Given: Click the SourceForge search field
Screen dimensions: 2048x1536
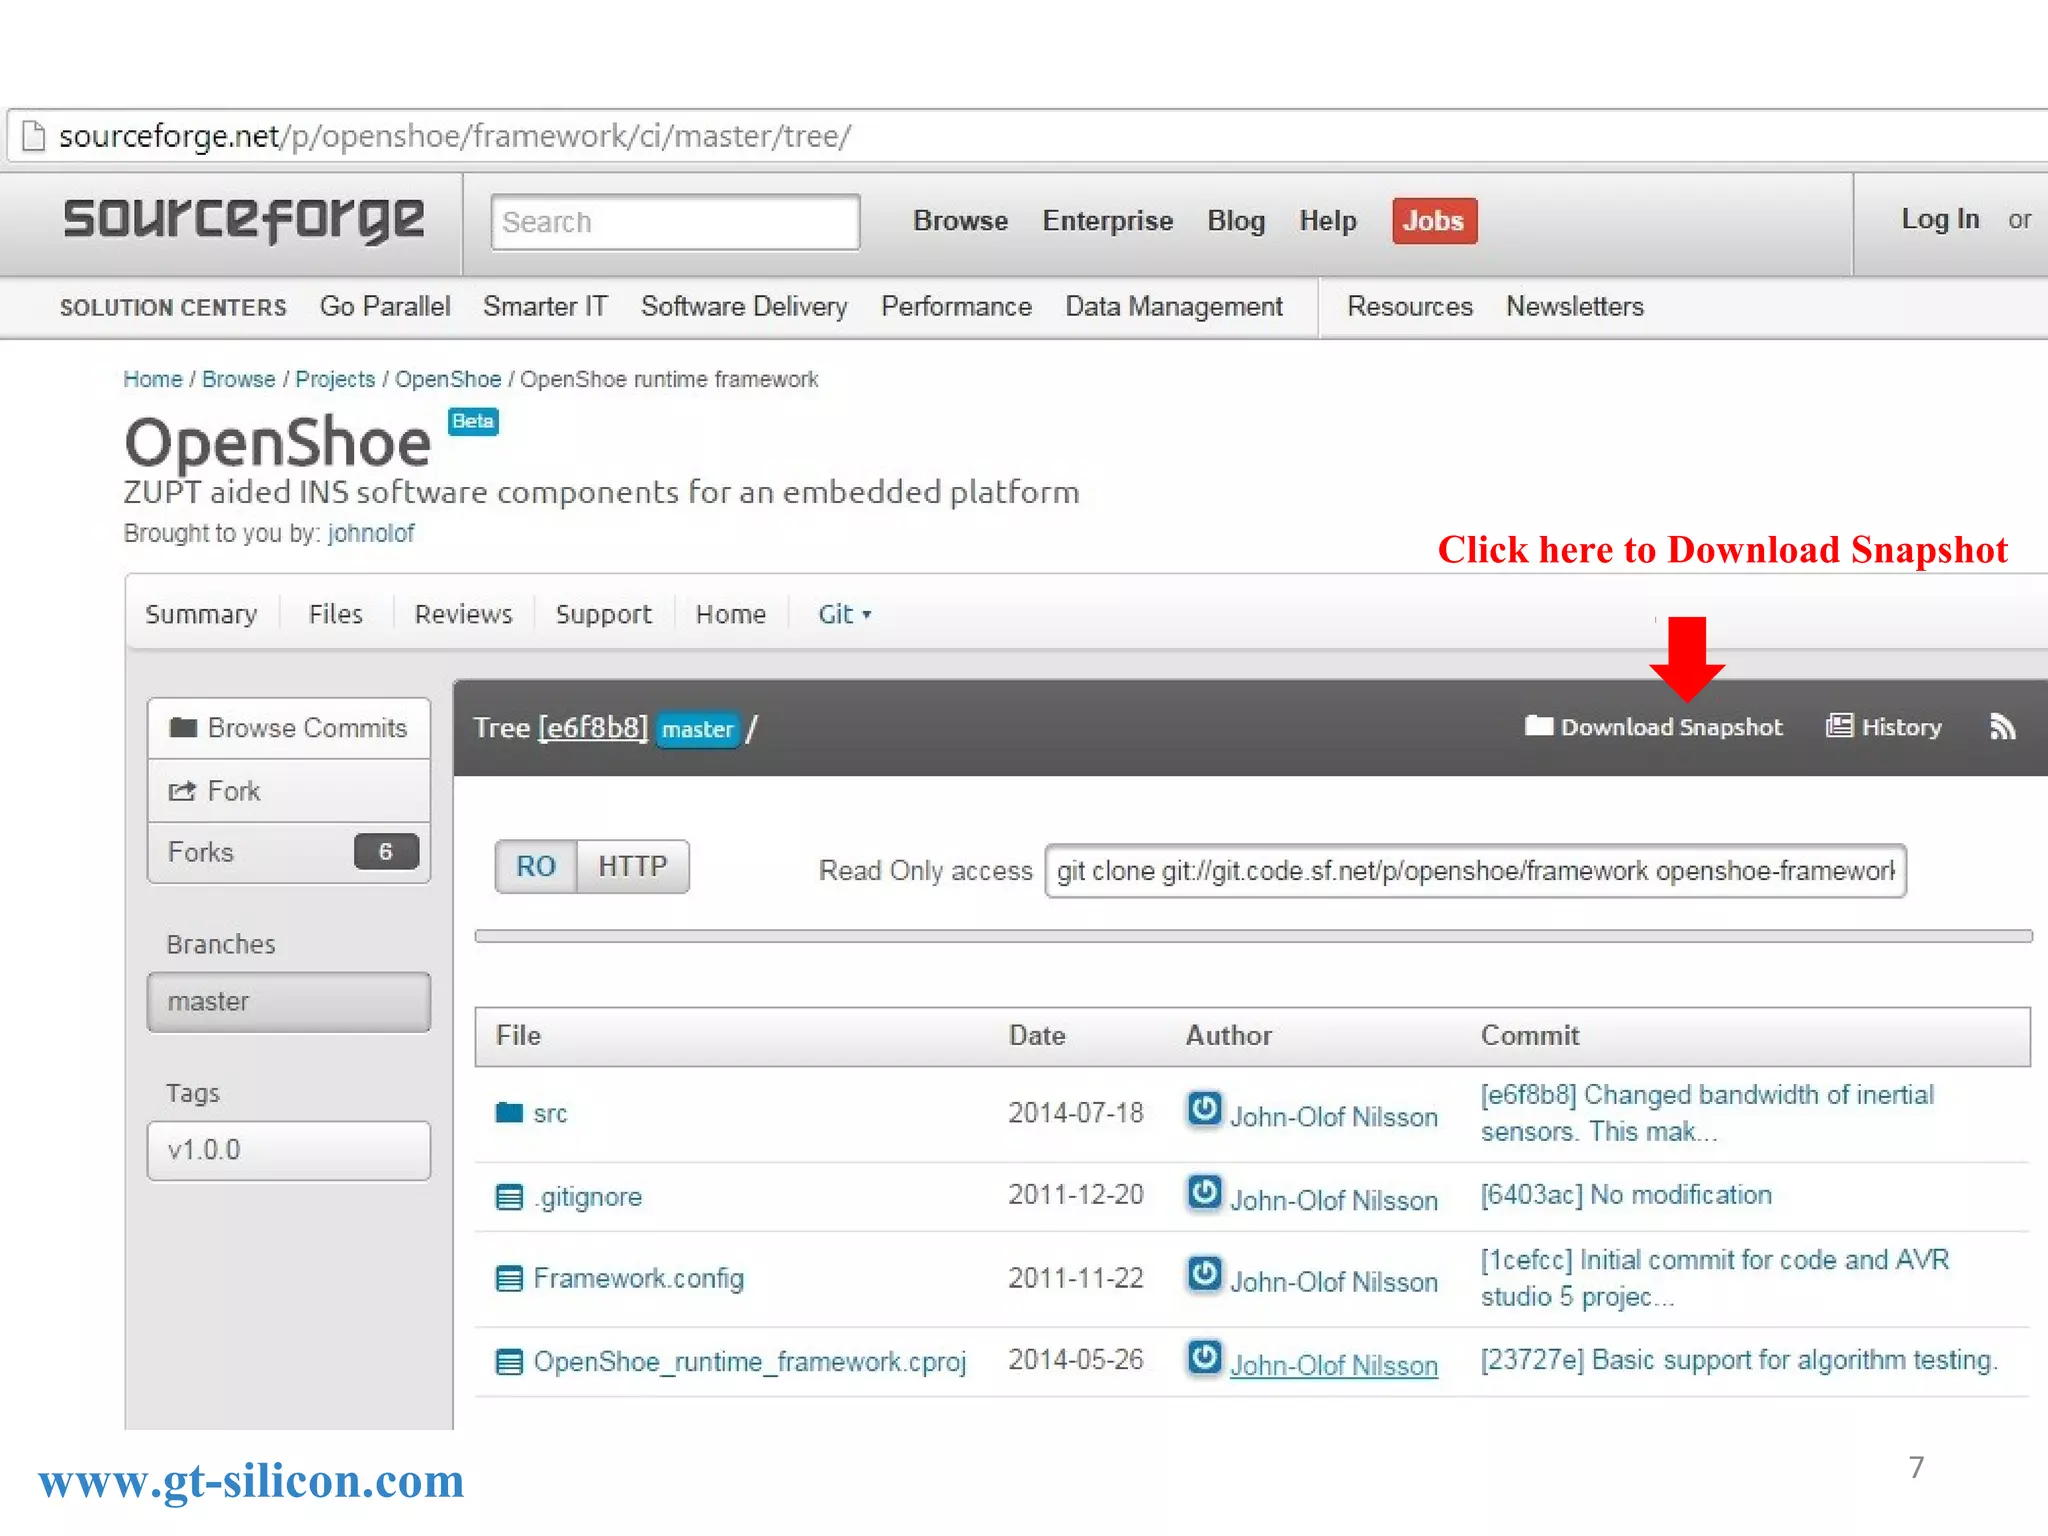Looking at the screenshot, I should coord(675,222).
